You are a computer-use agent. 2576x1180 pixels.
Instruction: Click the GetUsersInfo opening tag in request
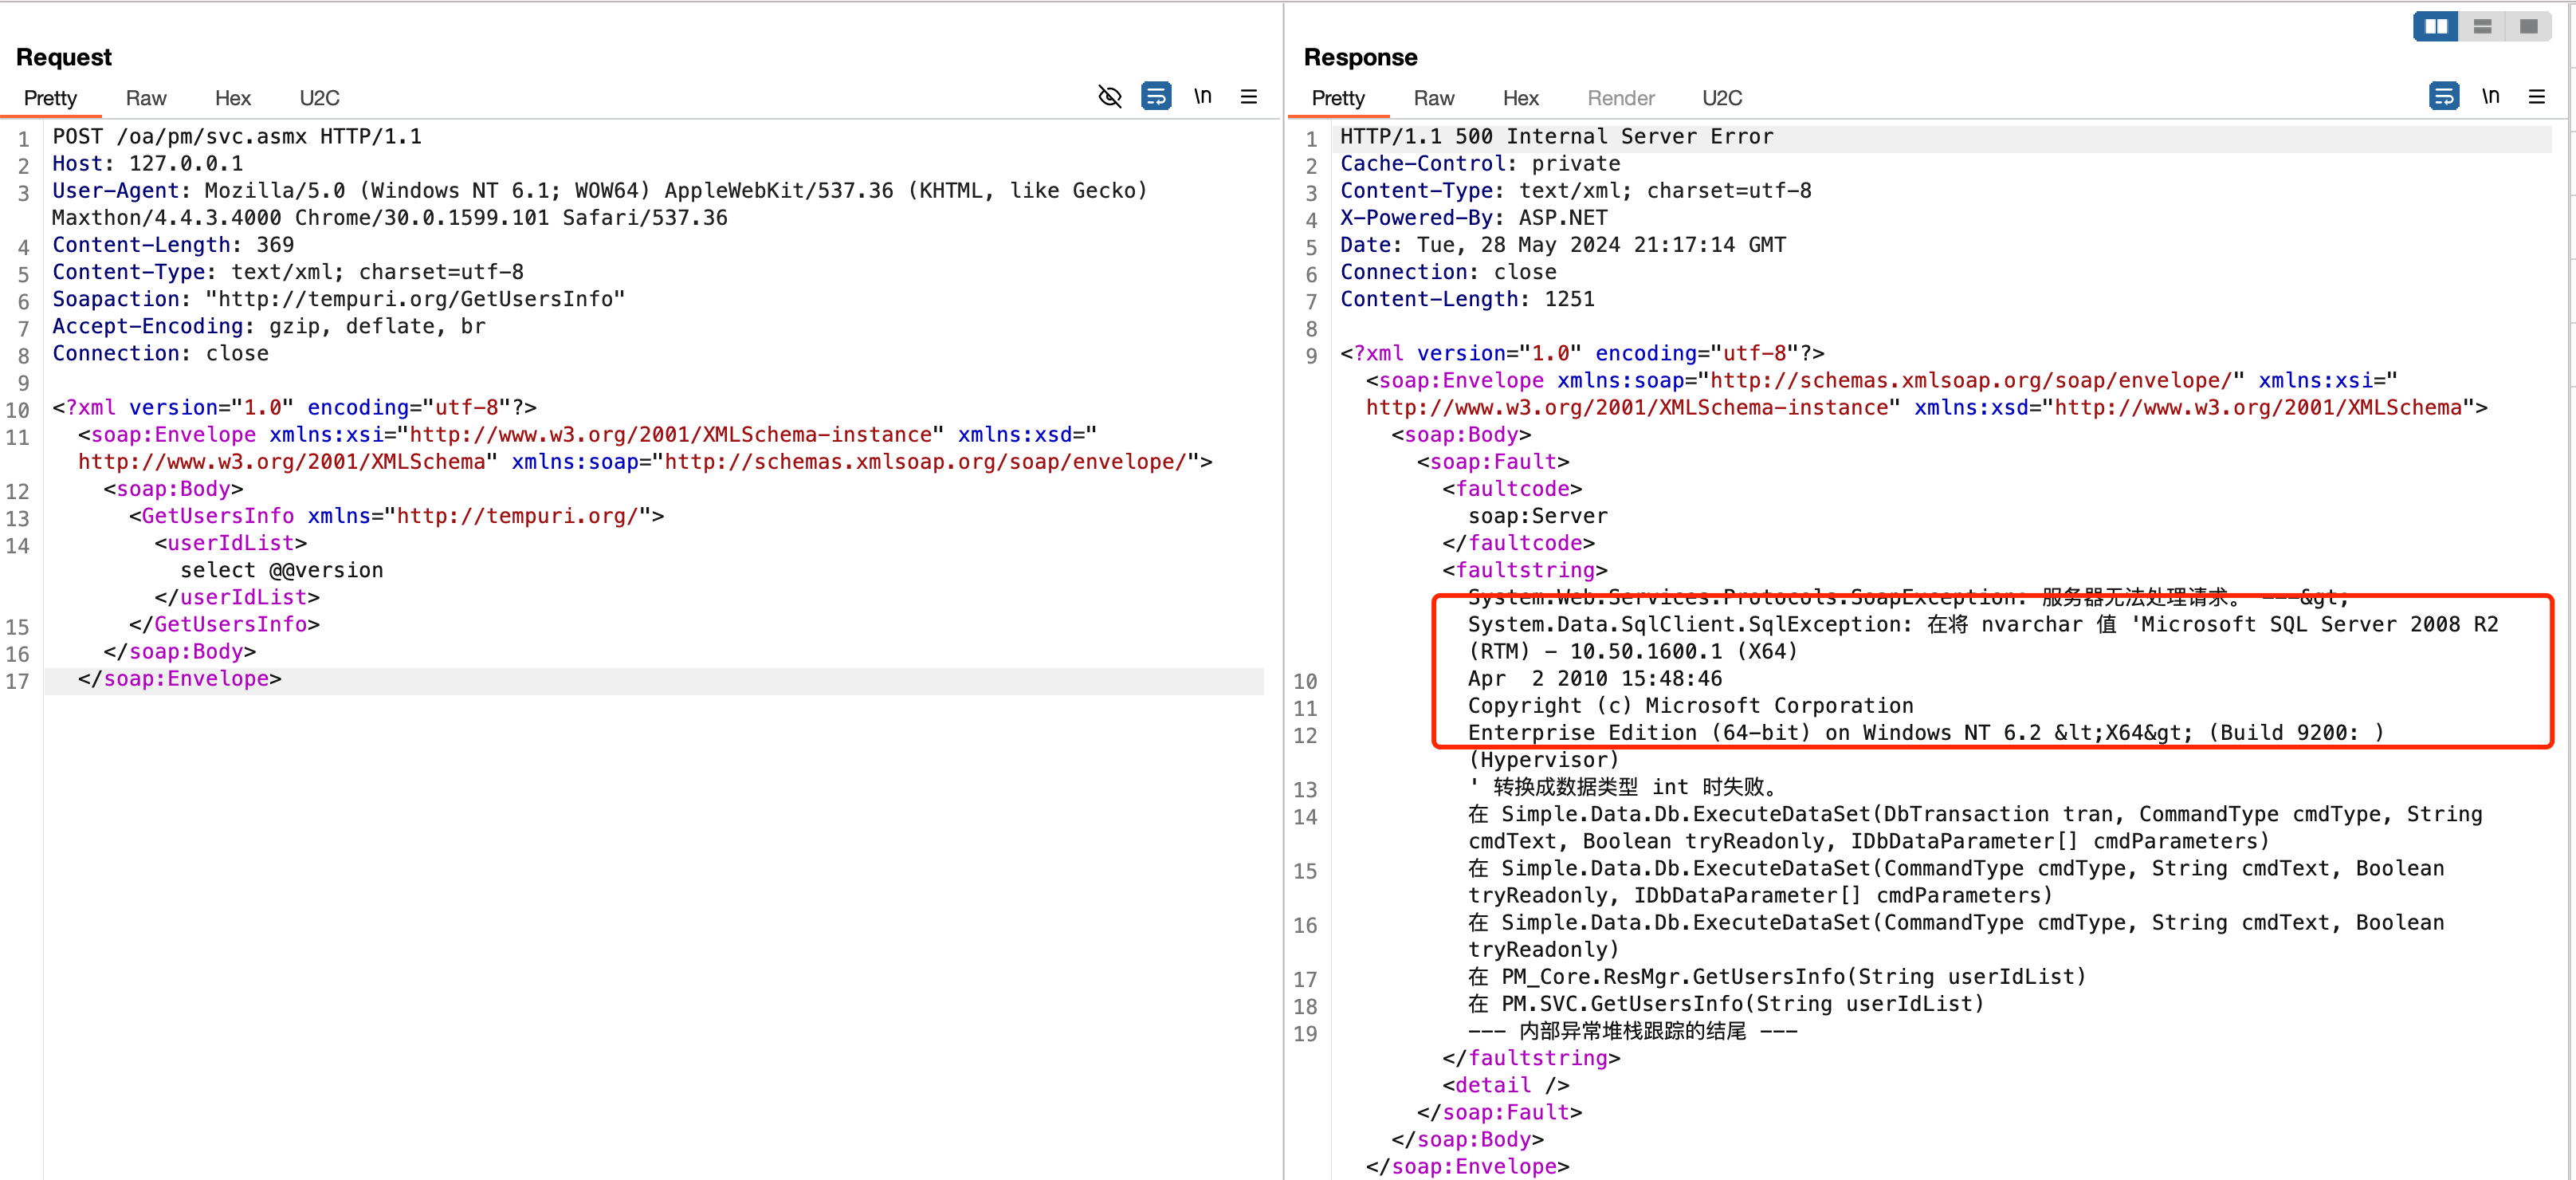click(x=397, y=516)
